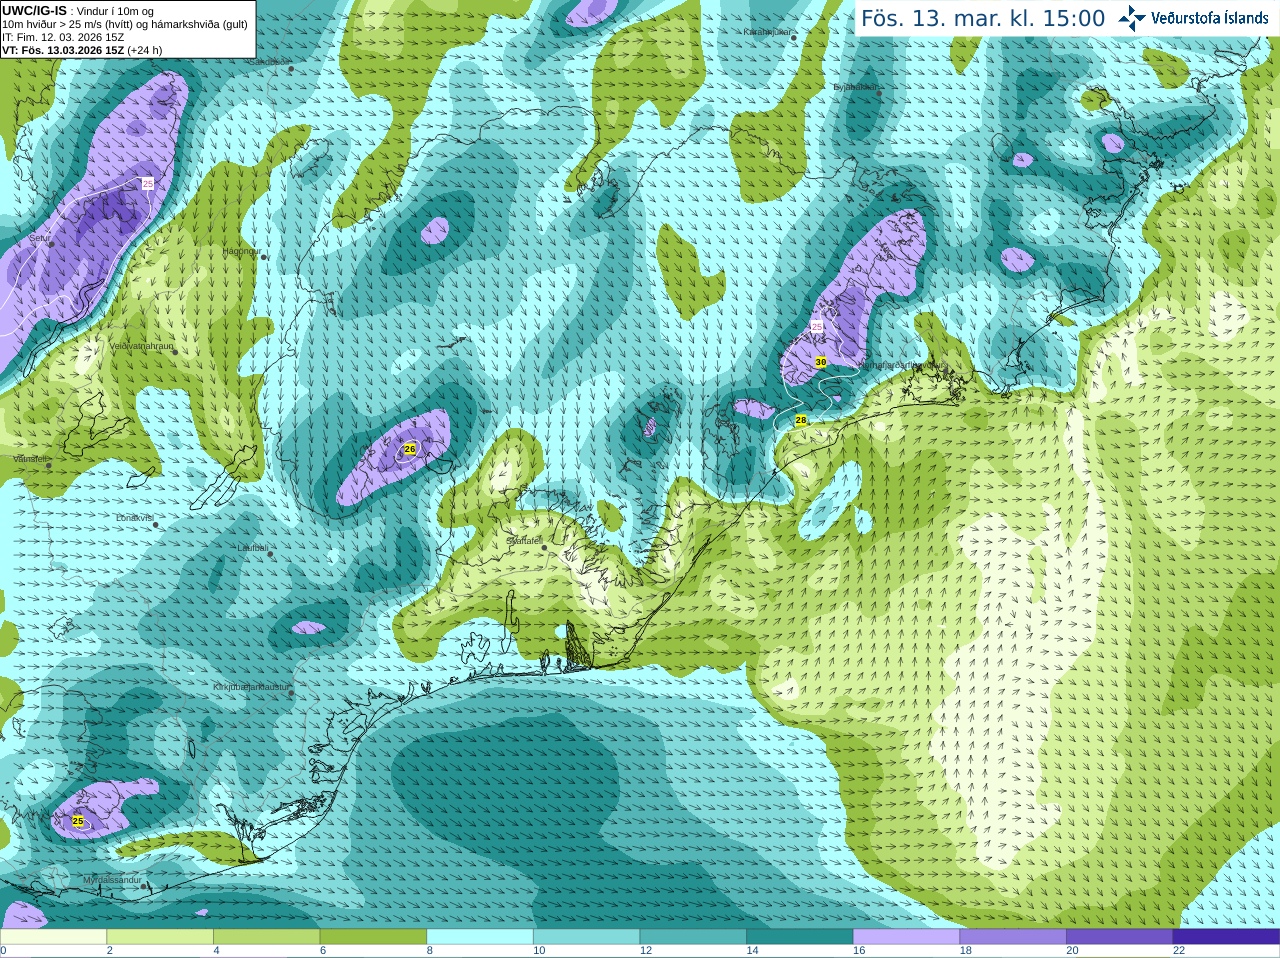Click the Kárahnjúkar station label

(x=768, y=32)
